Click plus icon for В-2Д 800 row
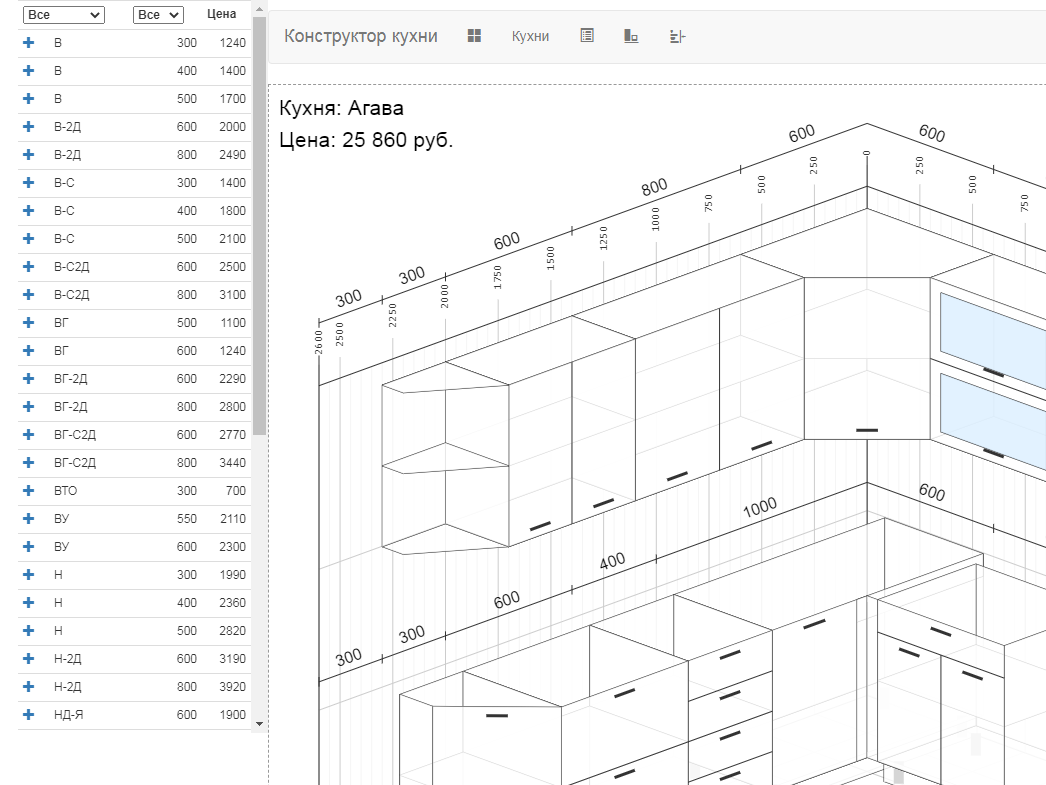This screenshot has width=1046, height=785. coord(28,155)
